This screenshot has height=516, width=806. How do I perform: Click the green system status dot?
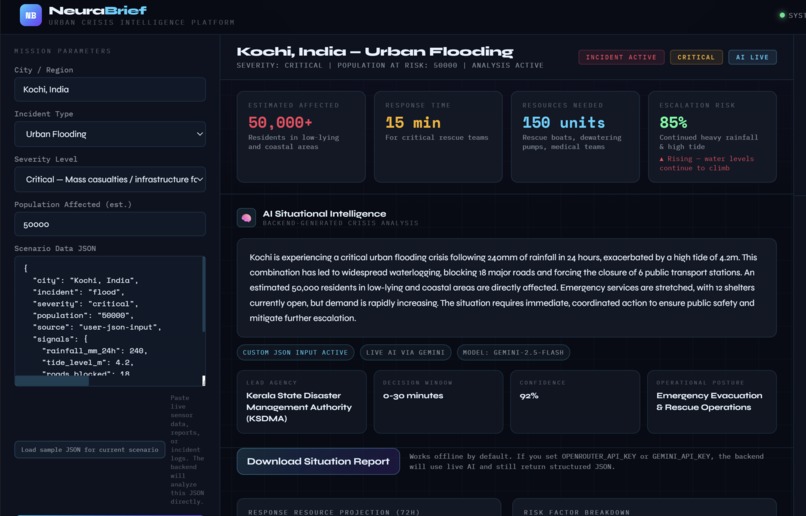[x=782, y=15]
